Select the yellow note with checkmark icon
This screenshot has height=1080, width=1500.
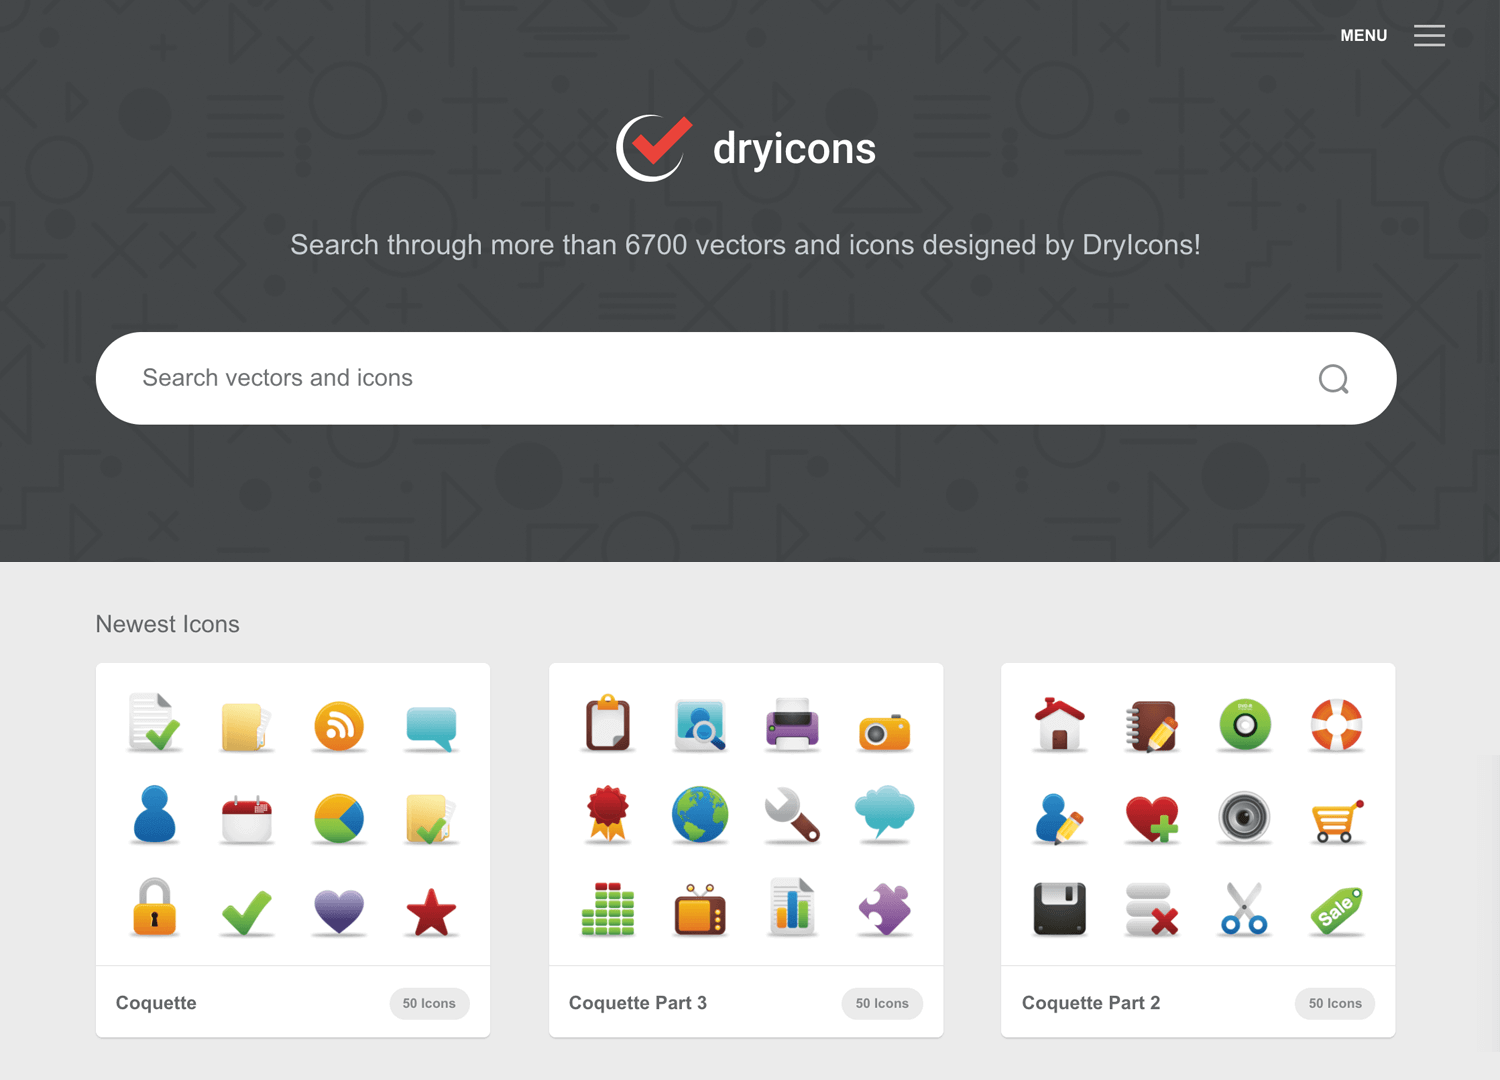coord(431,819)
